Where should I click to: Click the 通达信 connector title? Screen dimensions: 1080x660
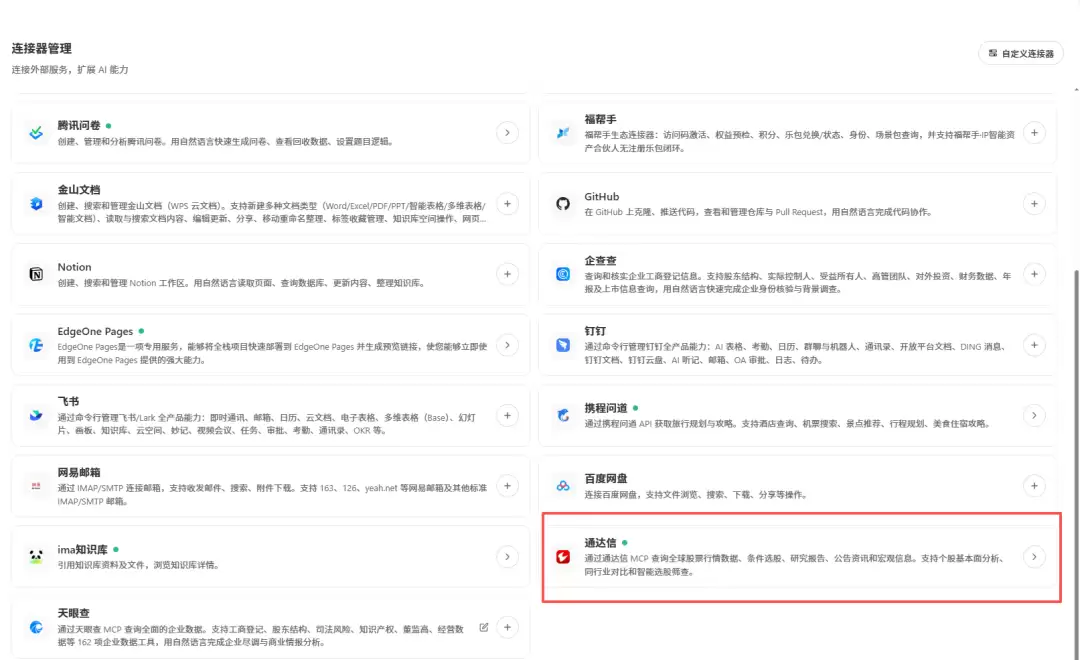[x=600, y=543]
